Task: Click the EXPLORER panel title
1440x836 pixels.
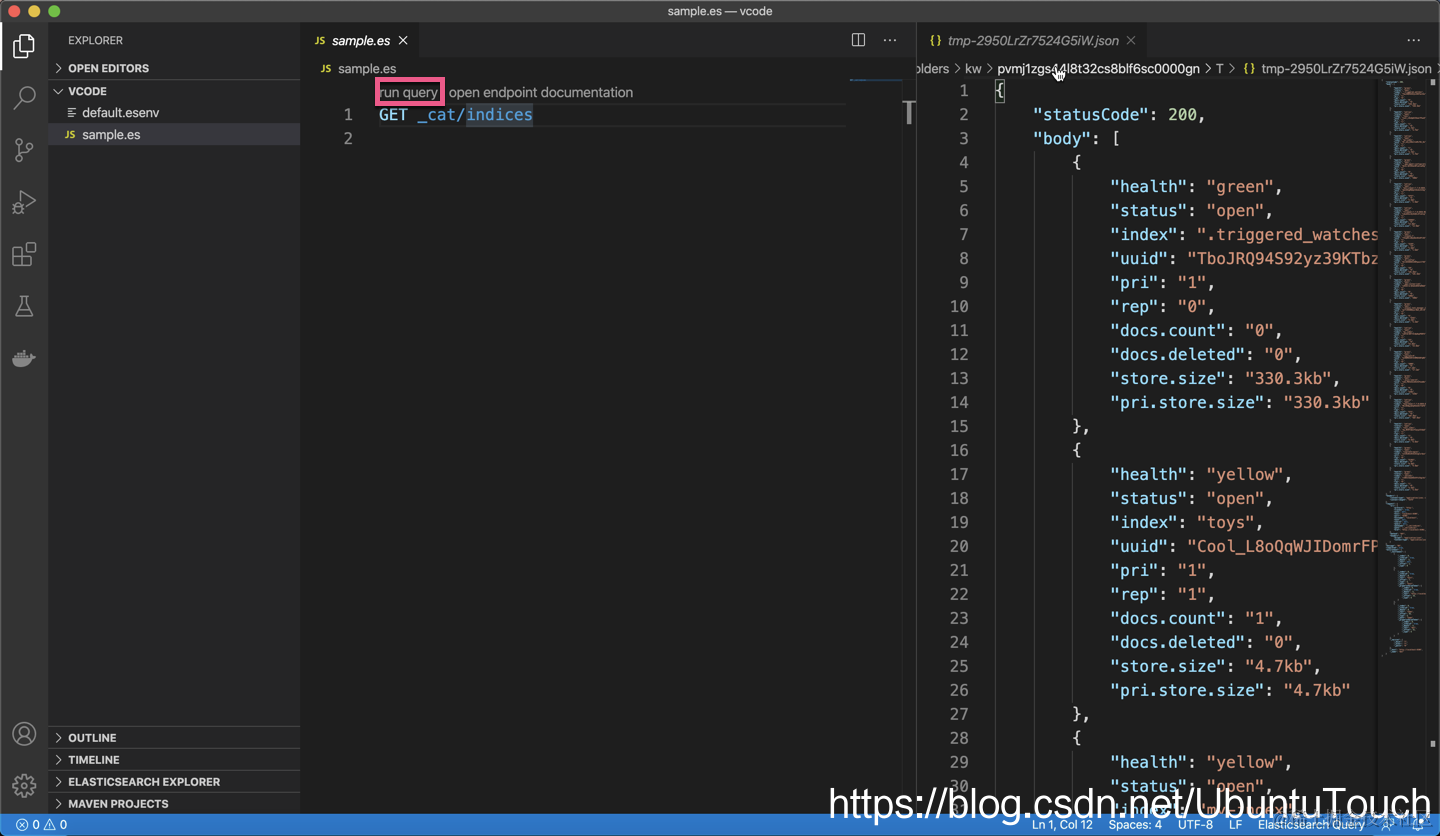Action: click(96, 41)
